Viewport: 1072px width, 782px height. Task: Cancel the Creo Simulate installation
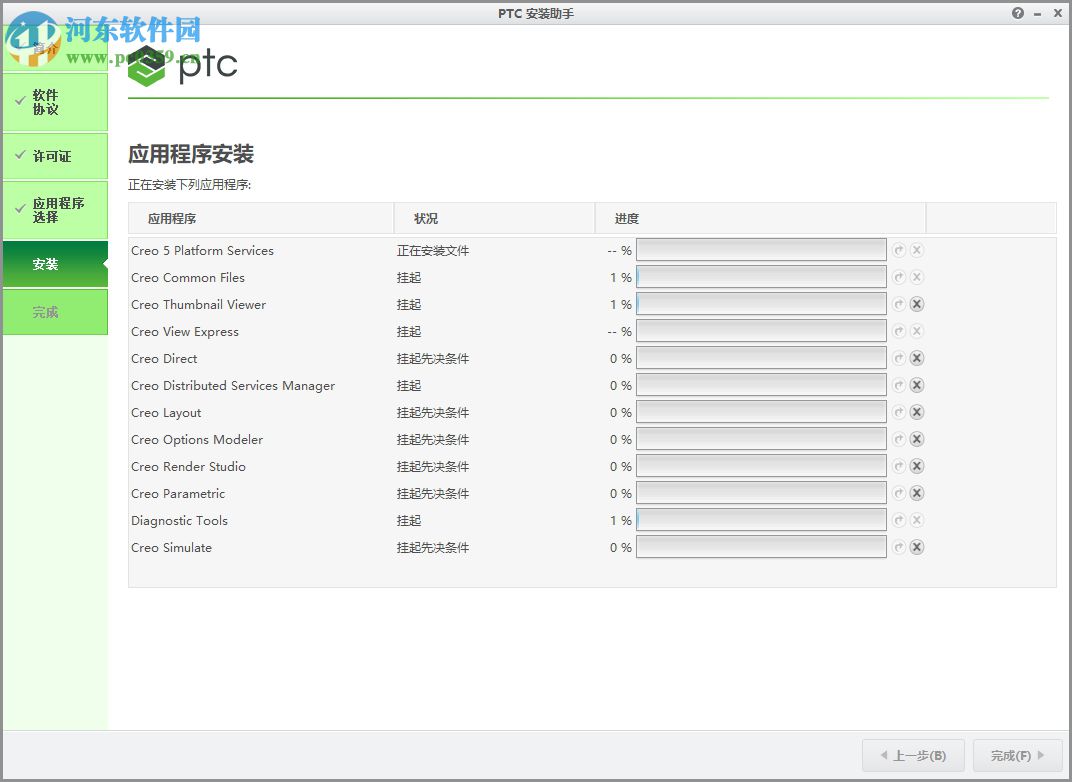tap(917, 547)
